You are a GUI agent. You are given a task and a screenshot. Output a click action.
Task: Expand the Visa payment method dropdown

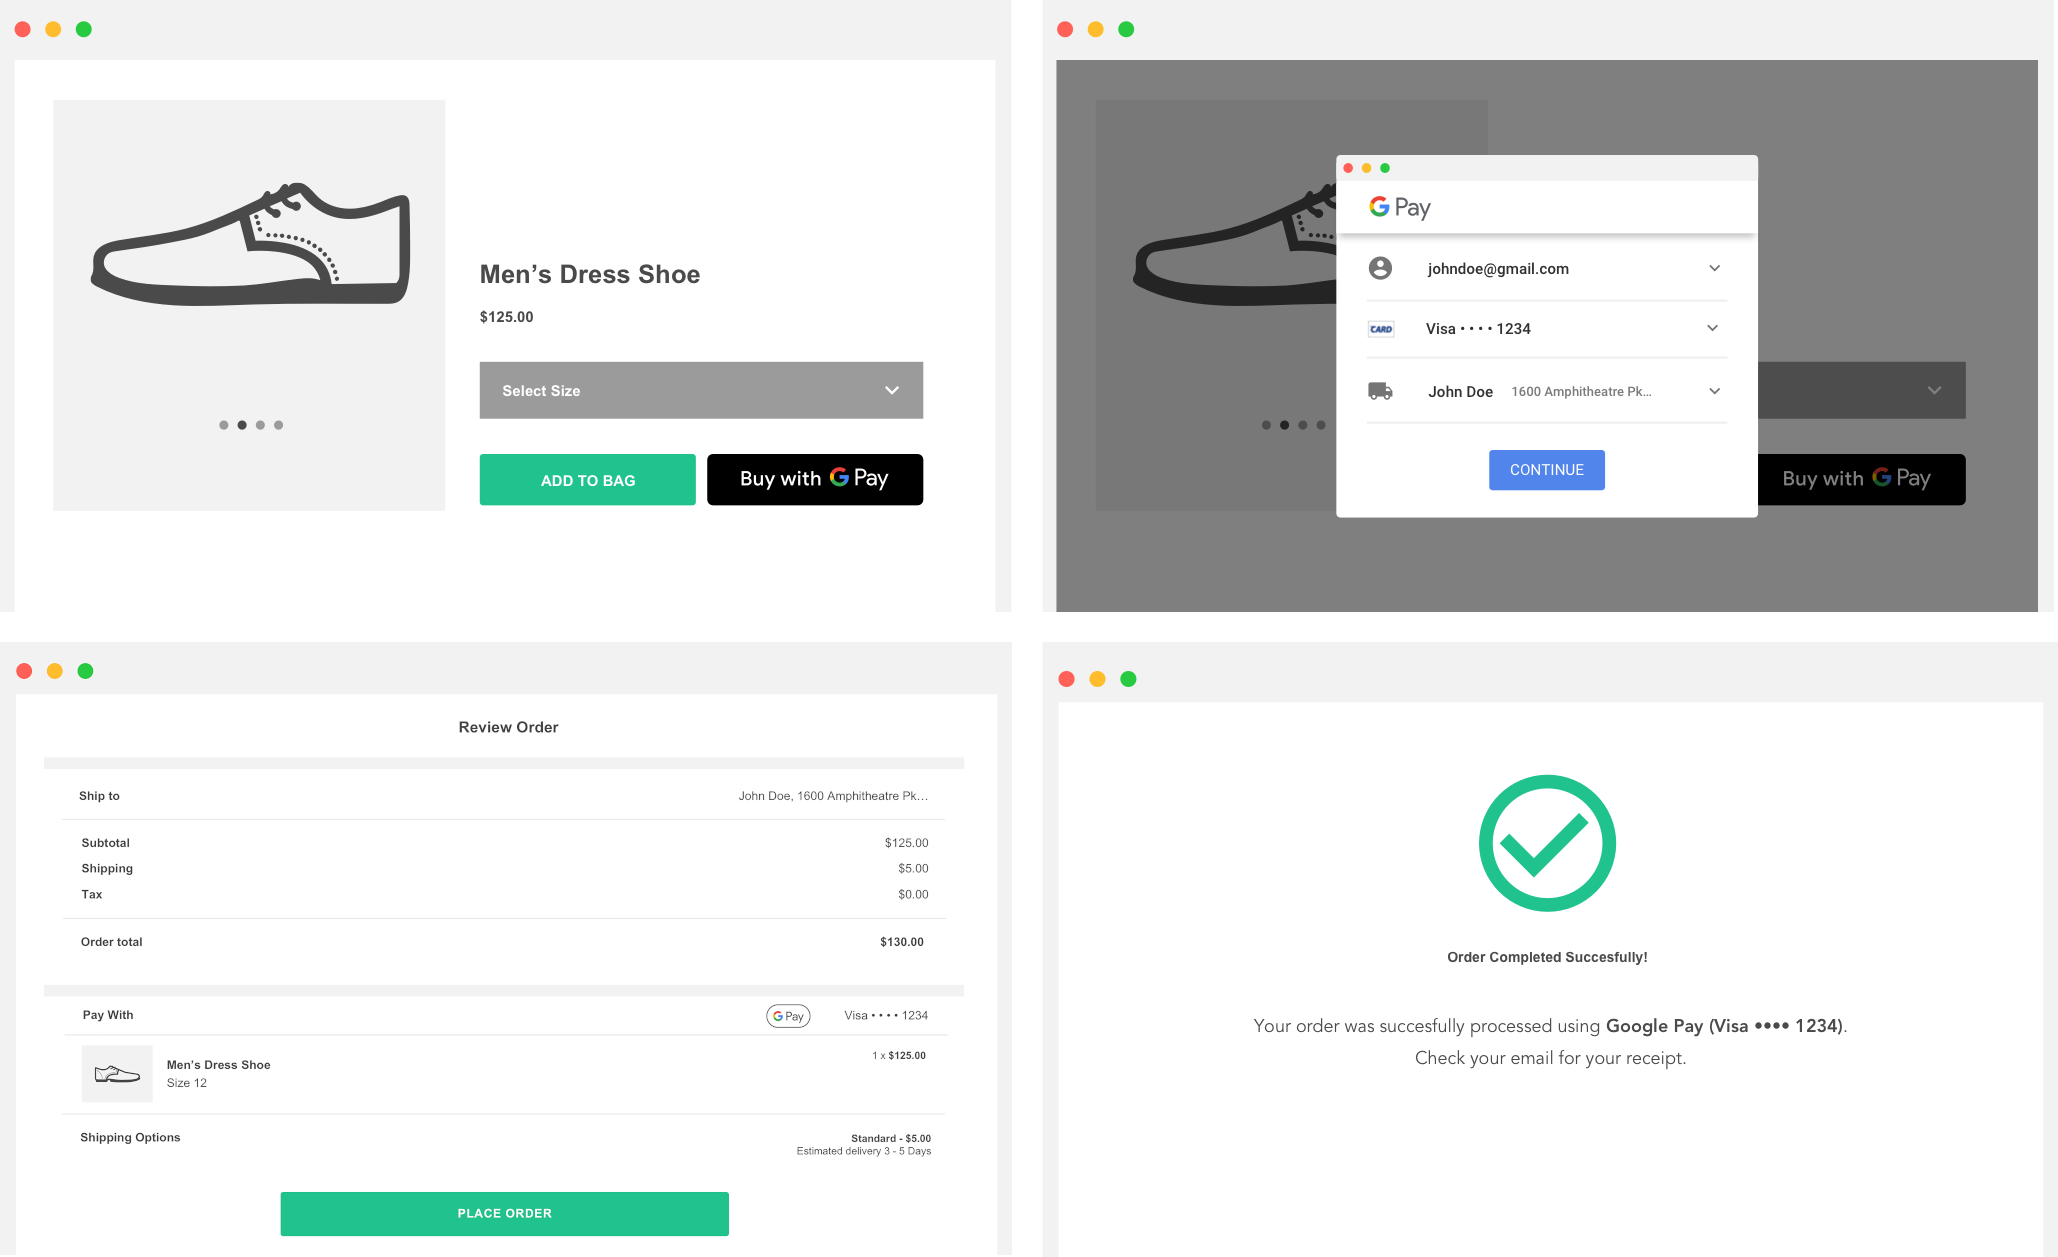click(1711, 328)
